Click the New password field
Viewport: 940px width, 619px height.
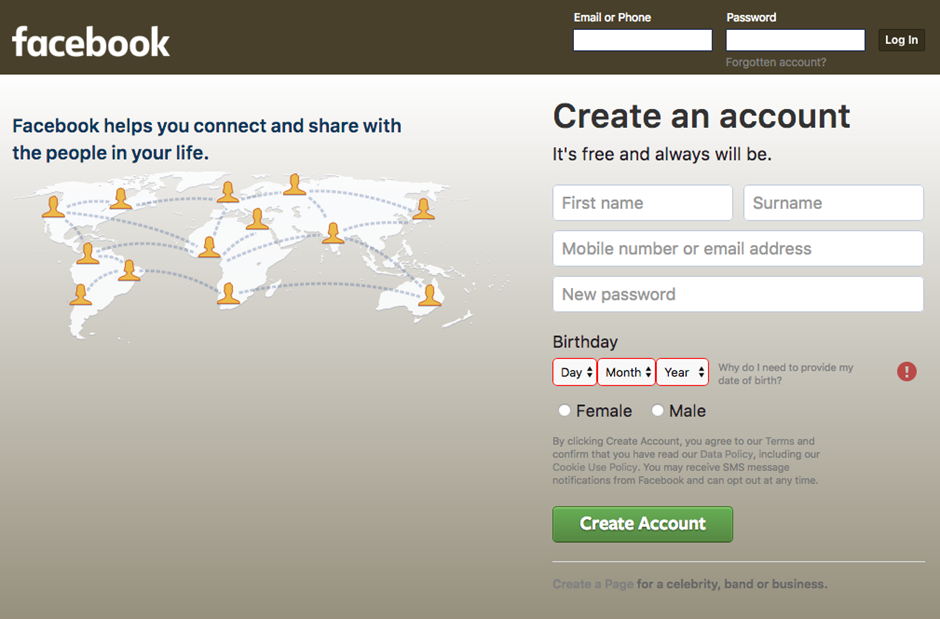click(738, 295)
